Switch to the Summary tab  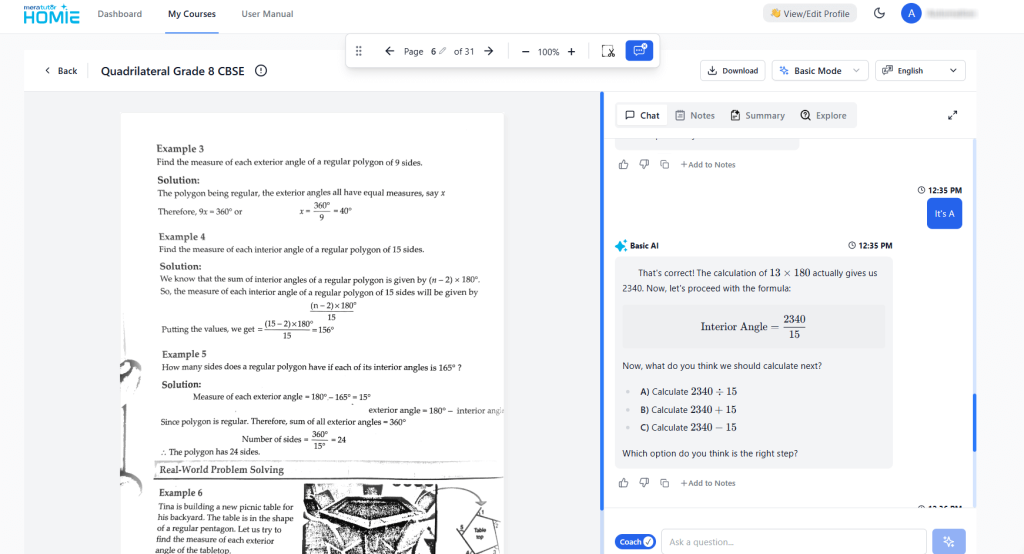point(758,115)
